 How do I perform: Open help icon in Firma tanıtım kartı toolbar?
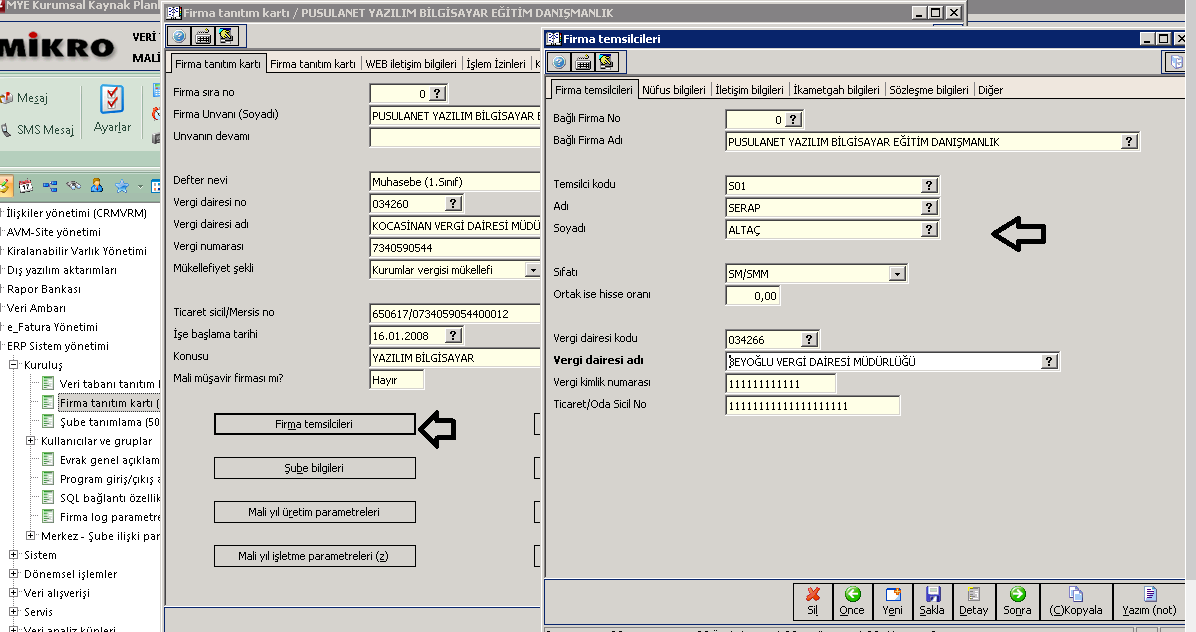pyautogui.click(x=179, y=36)
